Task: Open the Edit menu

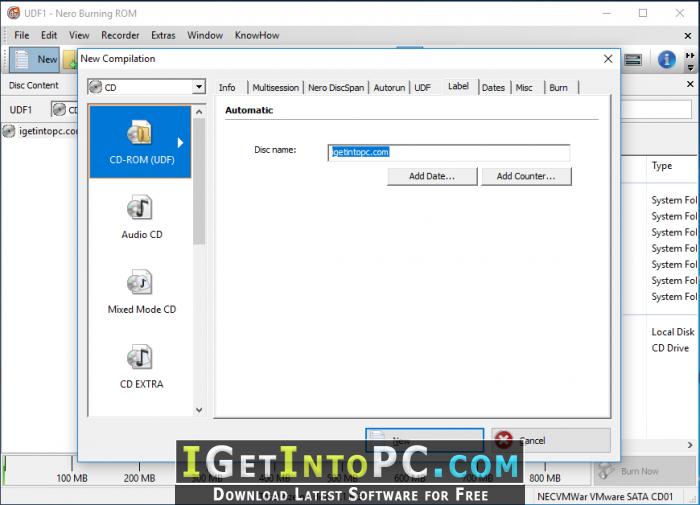Action: tap(49, 35)
